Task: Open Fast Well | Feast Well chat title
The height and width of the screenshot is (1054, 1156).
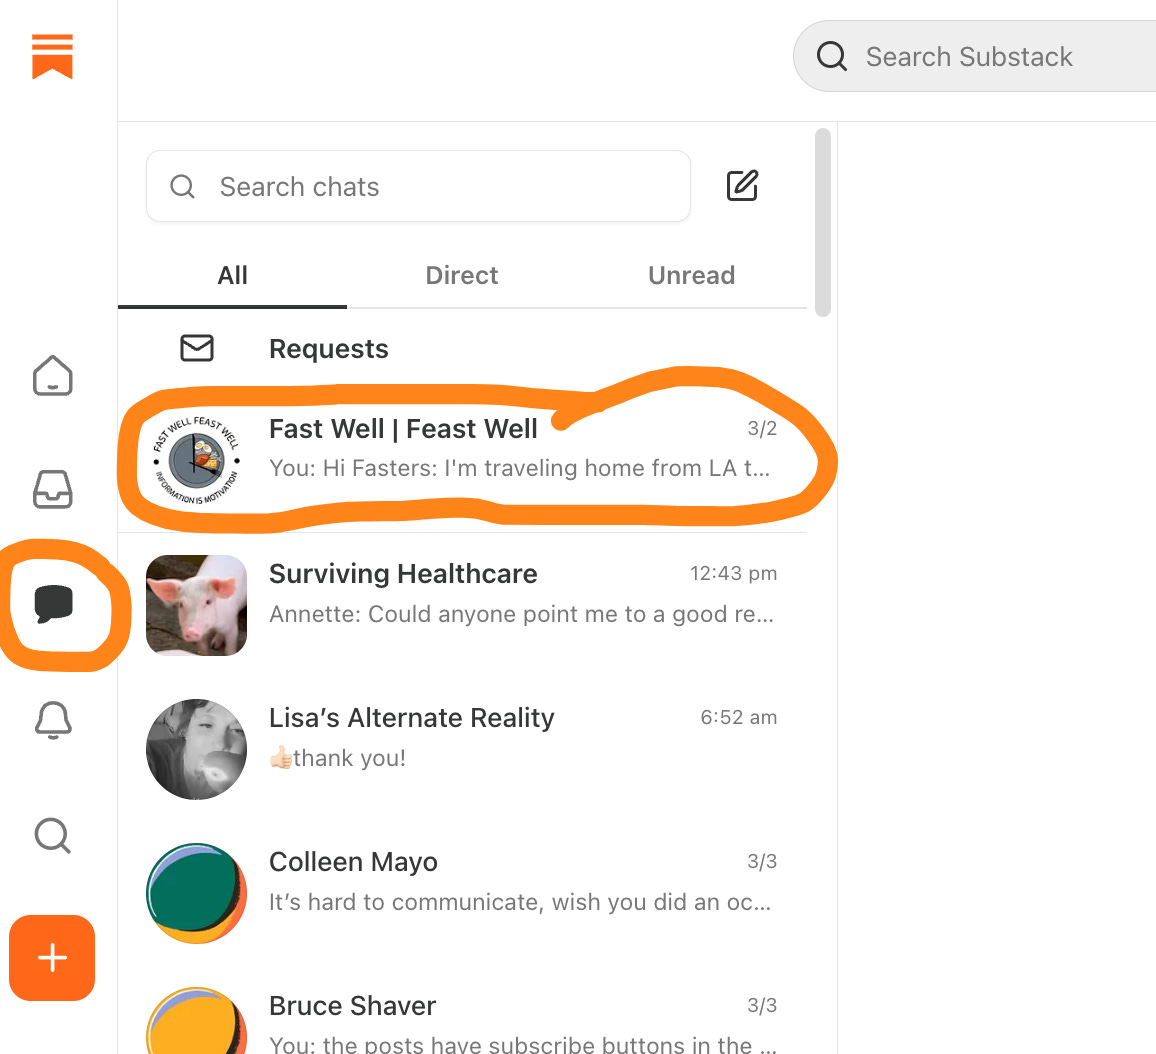Action: (x=403, y=428)
